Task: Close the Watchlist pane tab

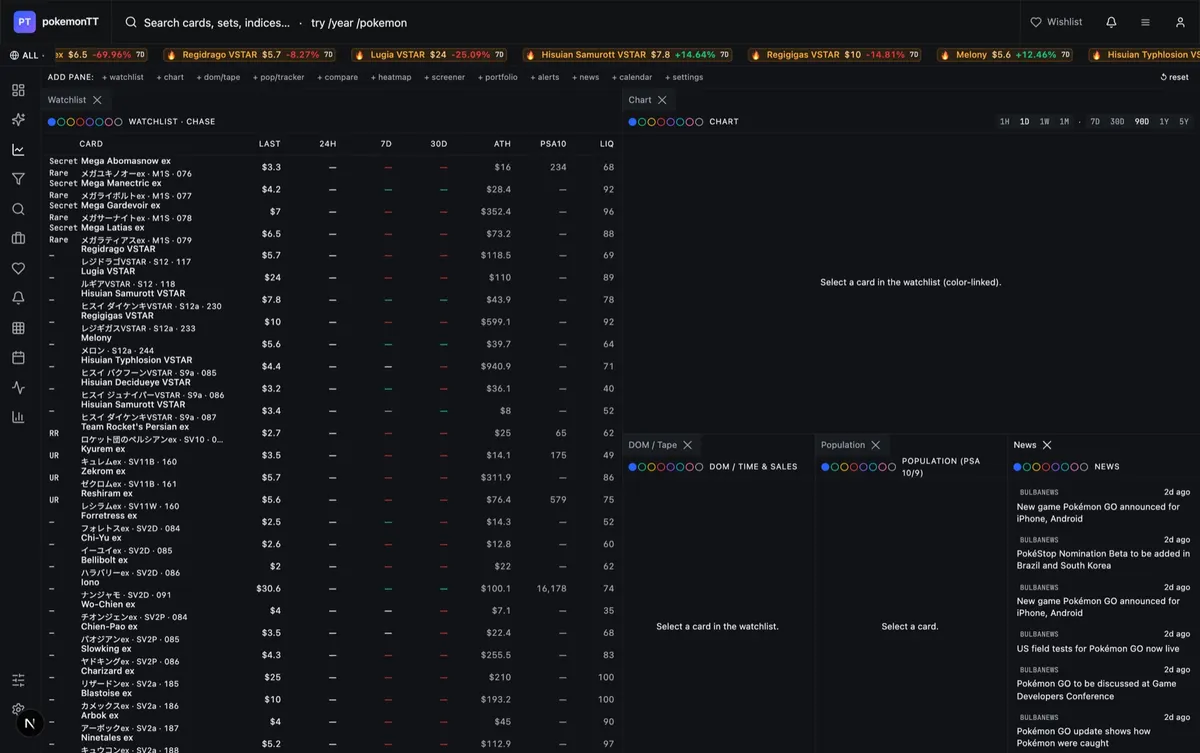Action: tap(97, 100)
